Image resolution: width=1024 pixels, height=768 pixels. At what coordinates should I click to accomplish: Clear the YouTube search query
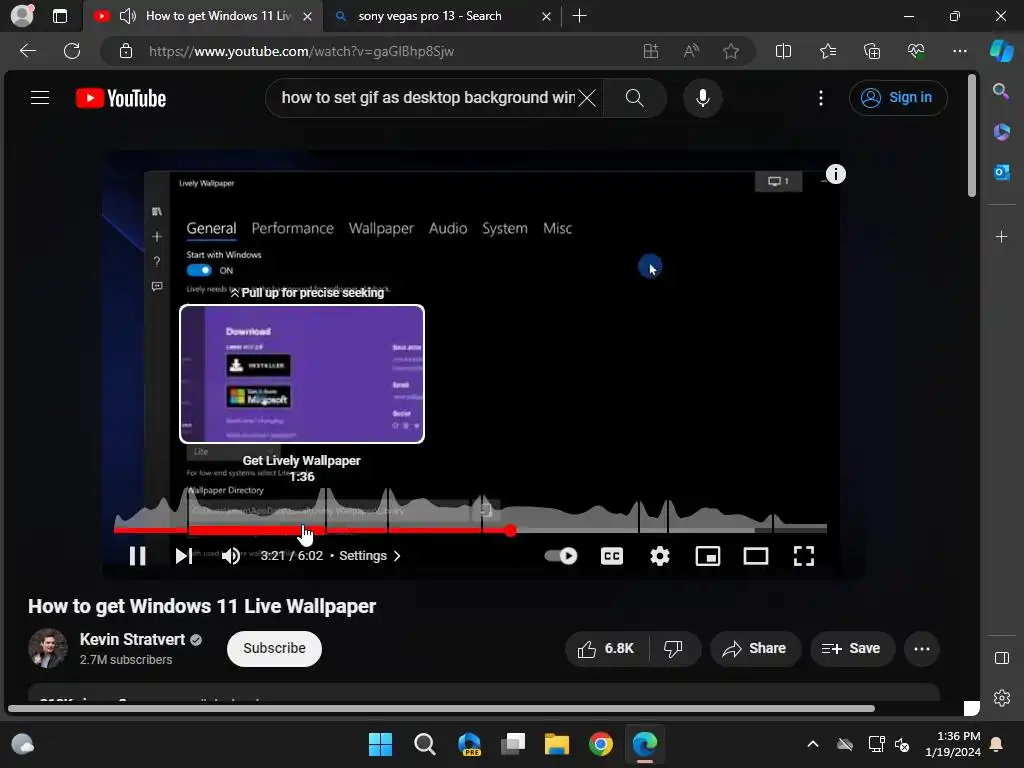click(588, 98)
